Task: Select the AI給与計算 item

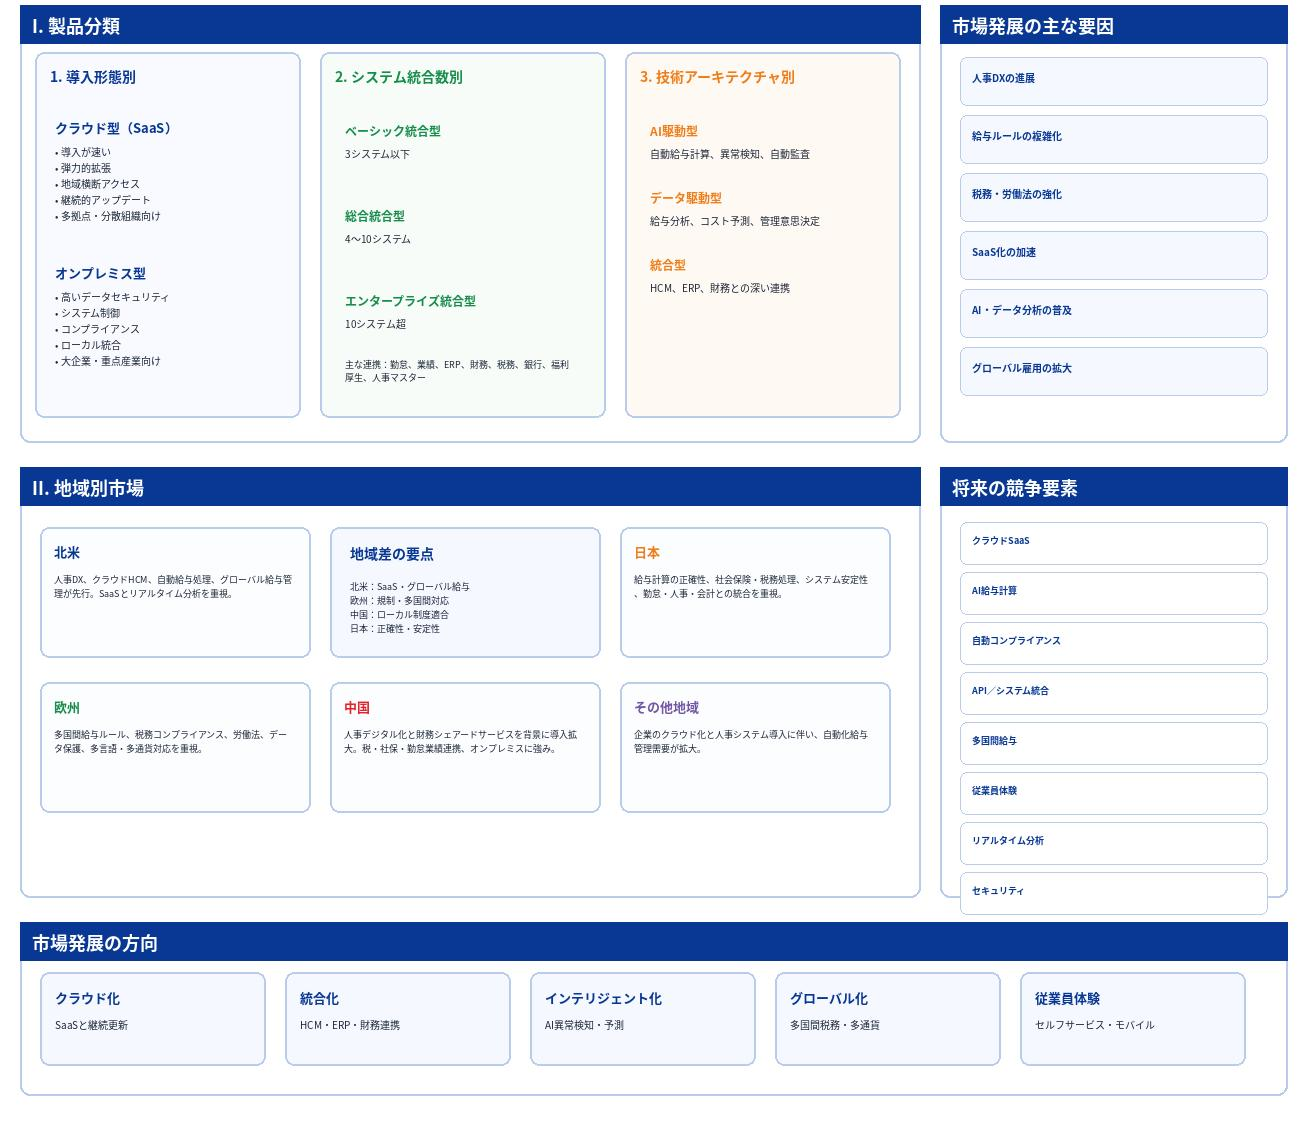Action: coord(1113,593)
